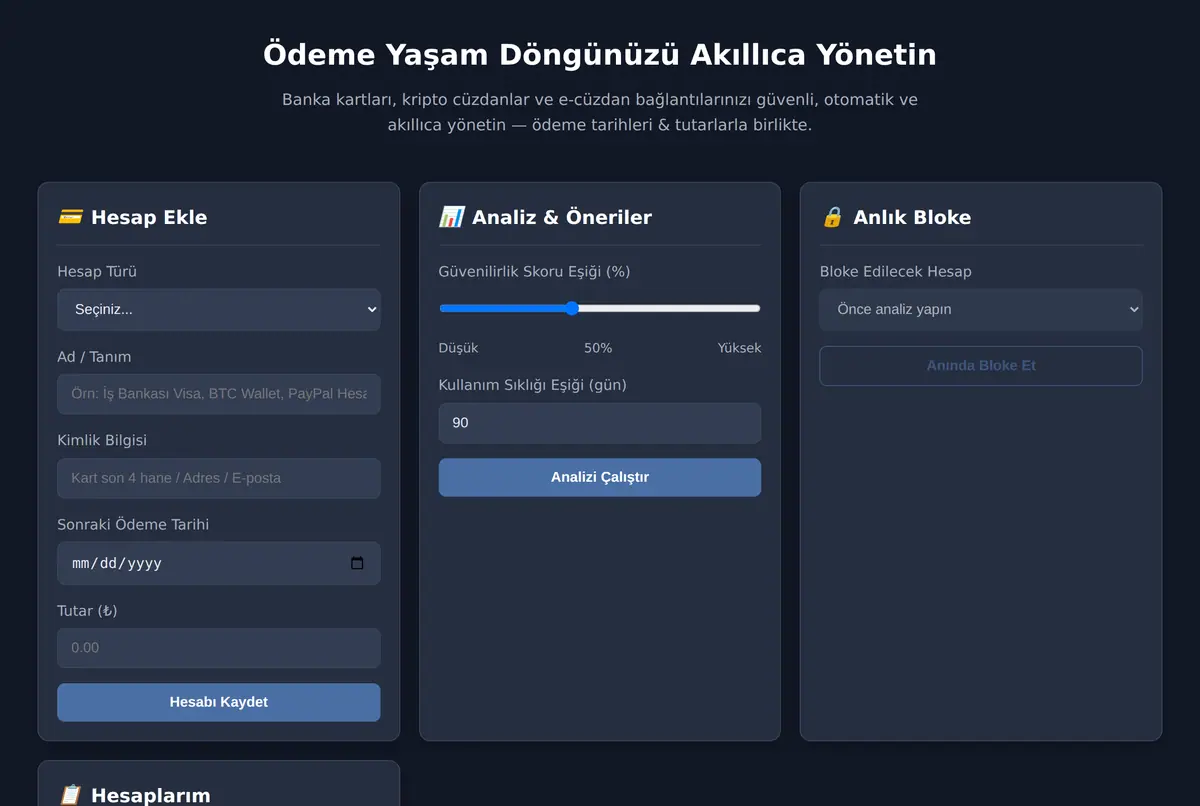The width and height of the screenshot is (1200, 806).
Task: Click the Anında Bloke Et button
Action: 980,365
